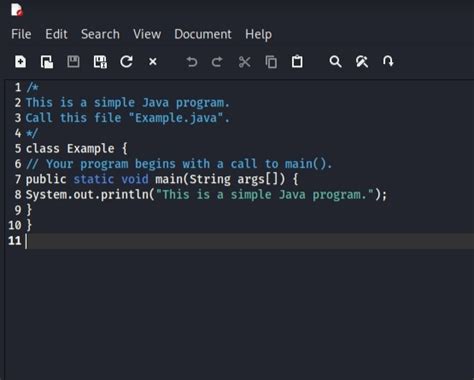
Task: Click the Undo arrow icon
Action: point(191,62)
